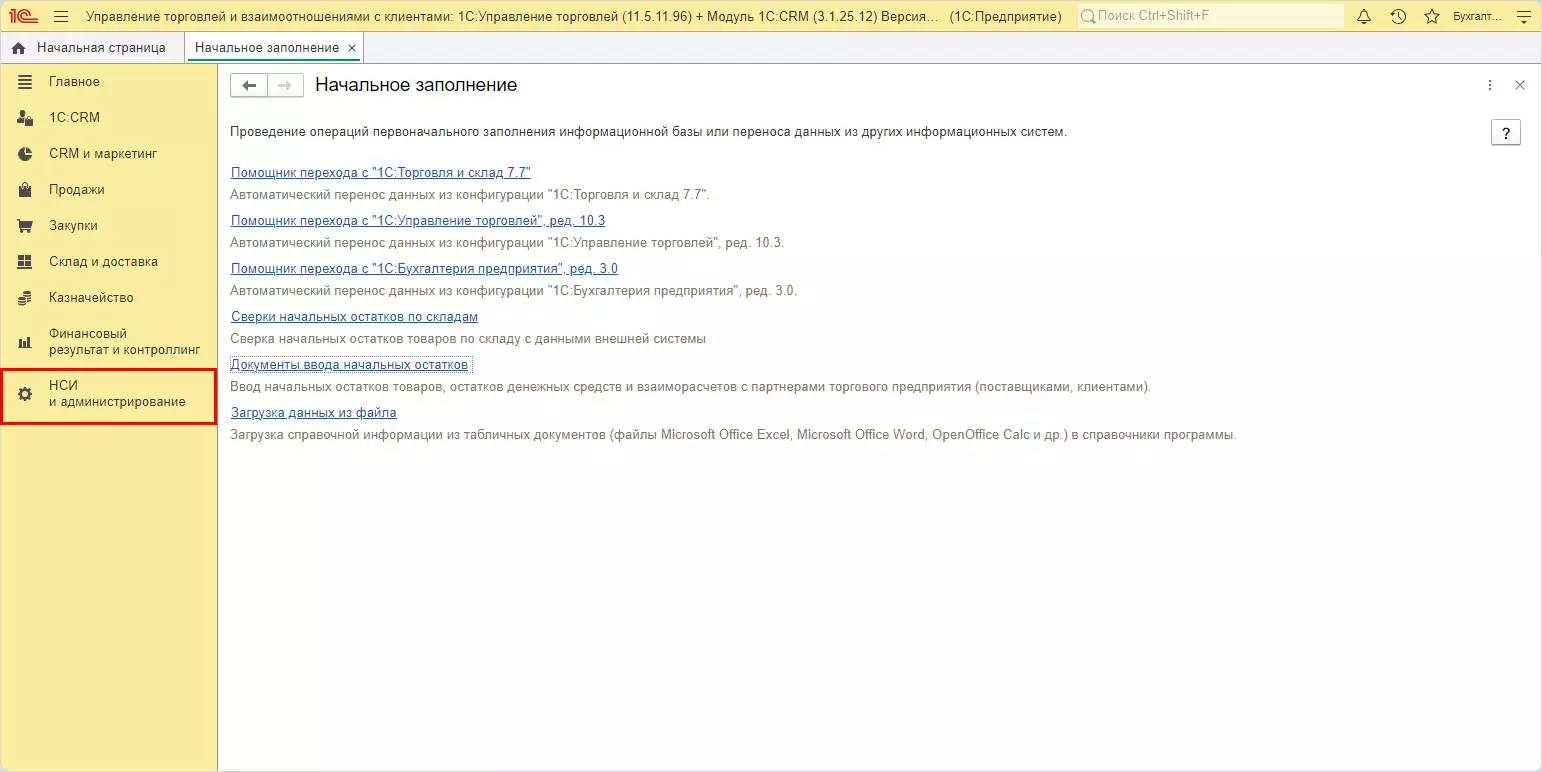Viewport: 1542px width, 772px height.
Task: Click the window title Управление торговлей и взаимоотношениями
Action: (574, 16)
